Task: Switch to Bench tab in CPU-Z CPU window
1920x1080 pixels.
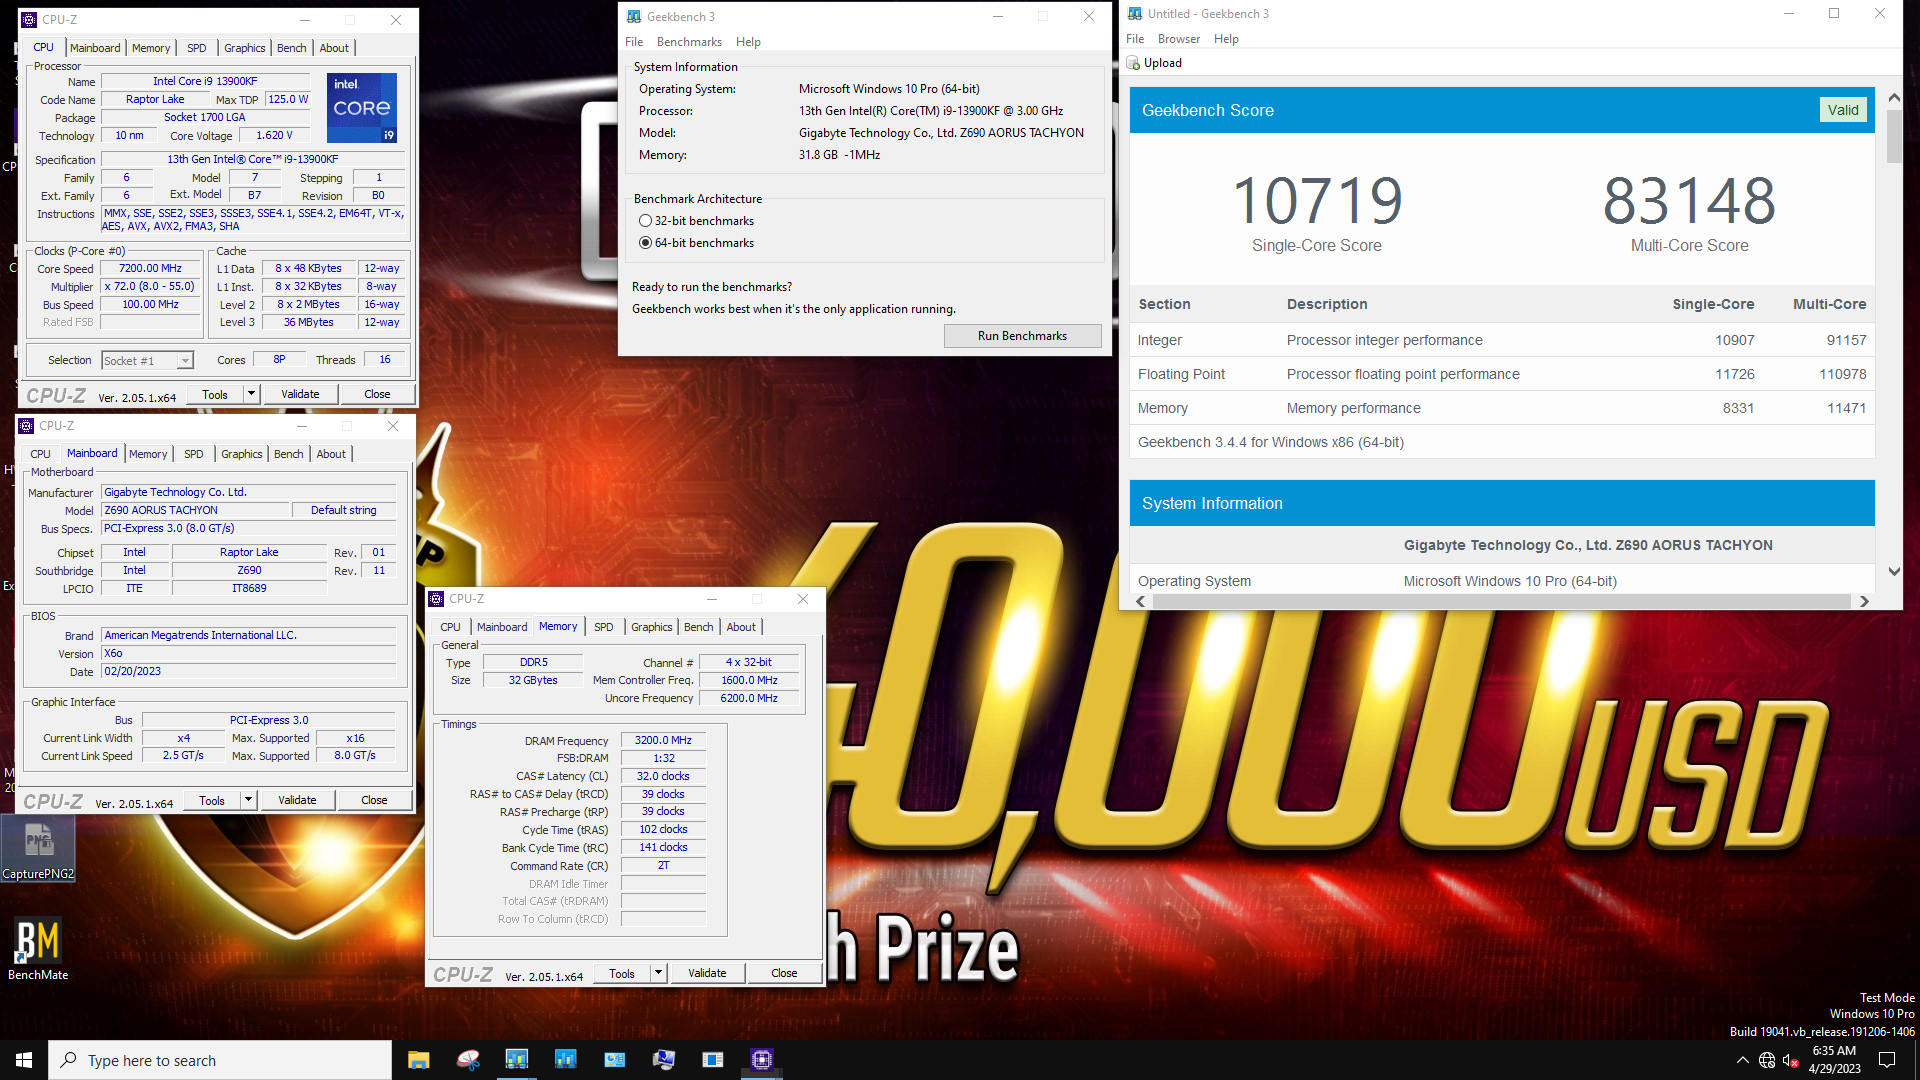Action: point(292,48)
